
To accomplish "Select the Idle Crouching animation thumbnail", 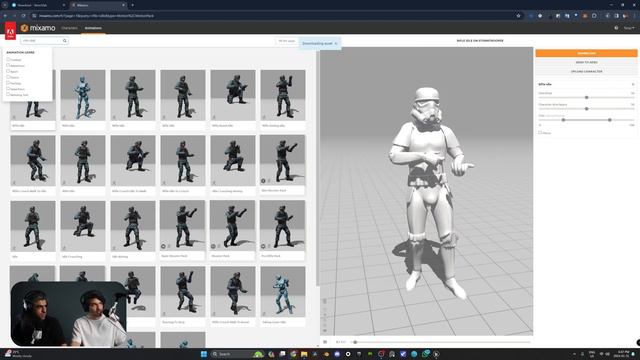I will click(x=83, y=227).
